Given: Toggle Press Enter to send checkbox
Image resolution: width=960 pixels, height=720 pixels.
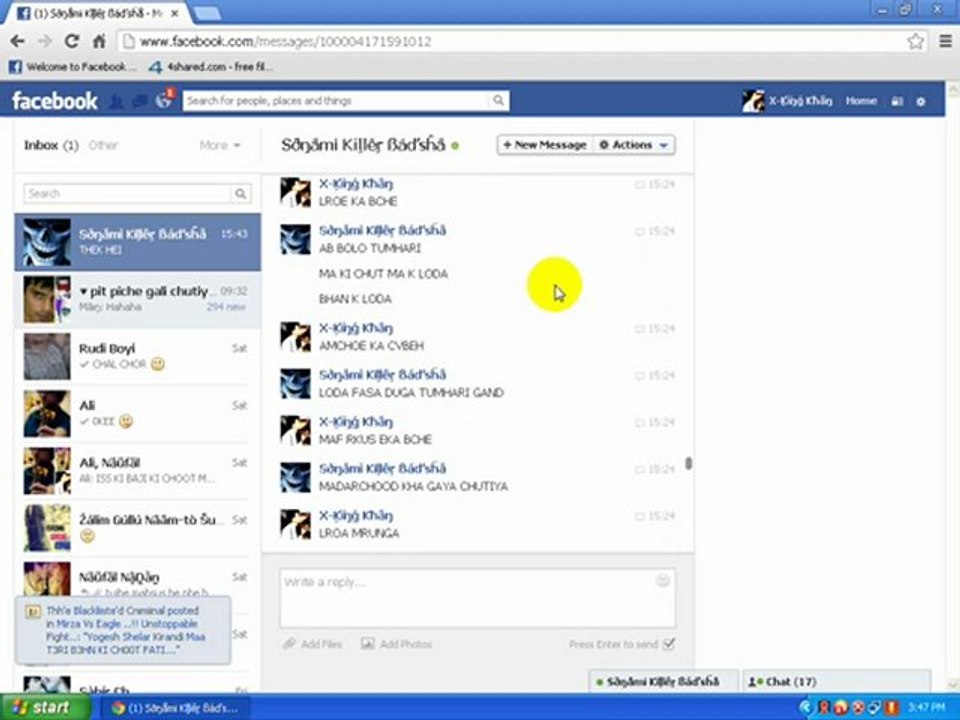Looking at the screenshot, I should tap(669, 644).
